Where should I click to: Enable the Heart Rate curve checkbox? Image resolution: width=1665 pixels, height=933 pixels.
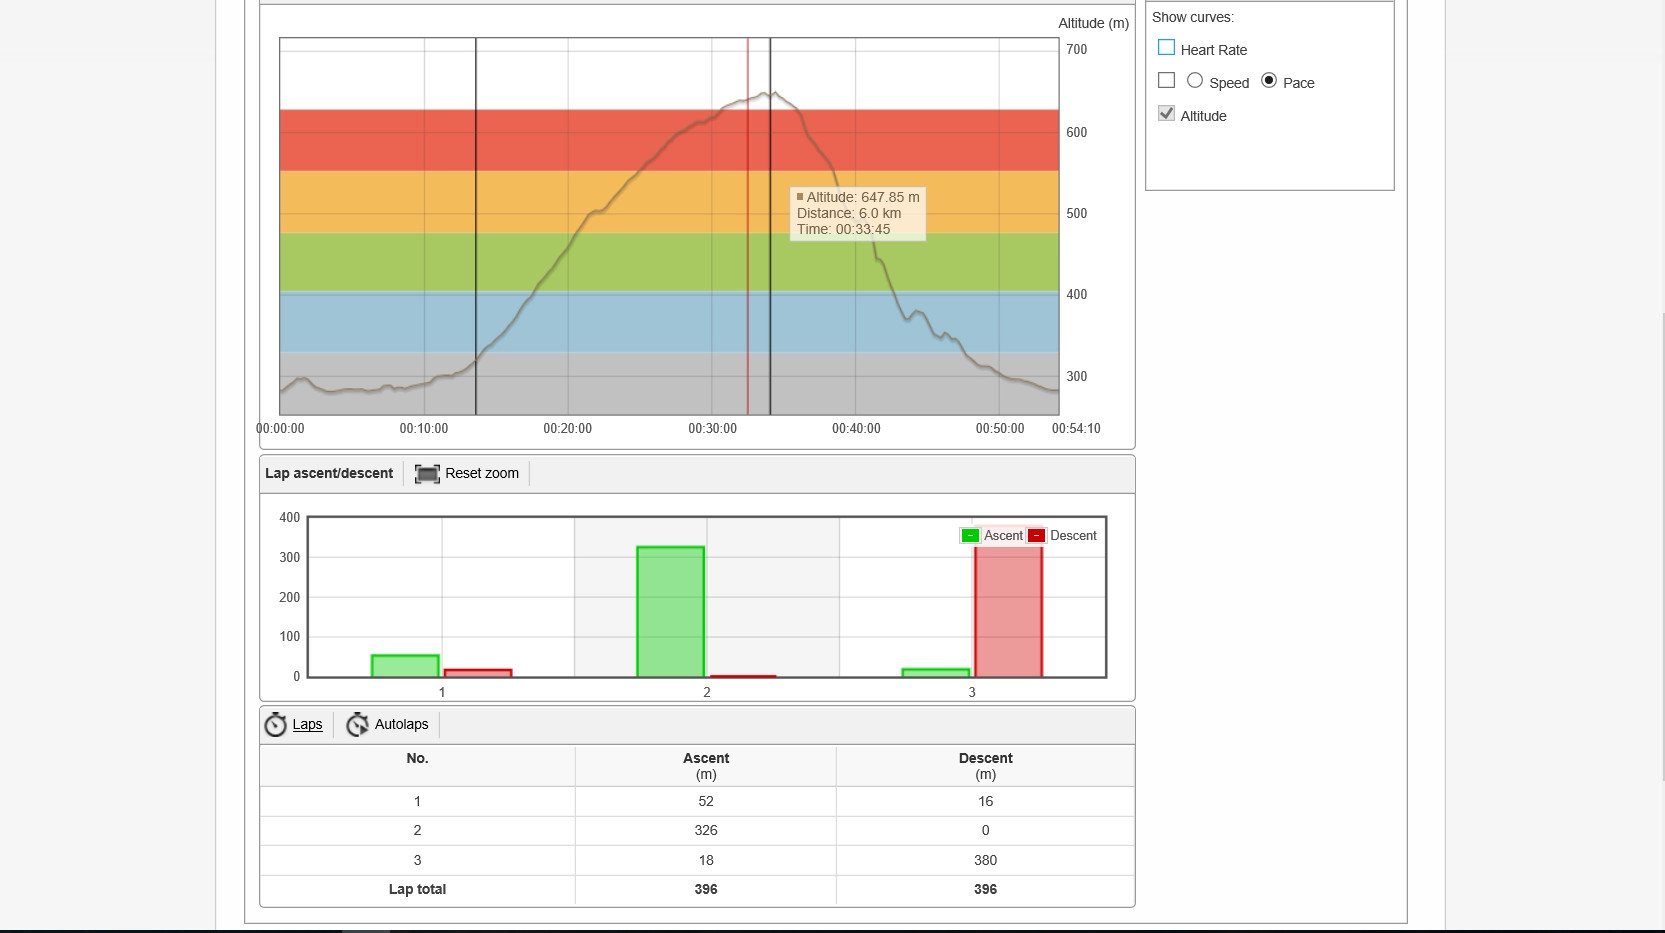1166,48
